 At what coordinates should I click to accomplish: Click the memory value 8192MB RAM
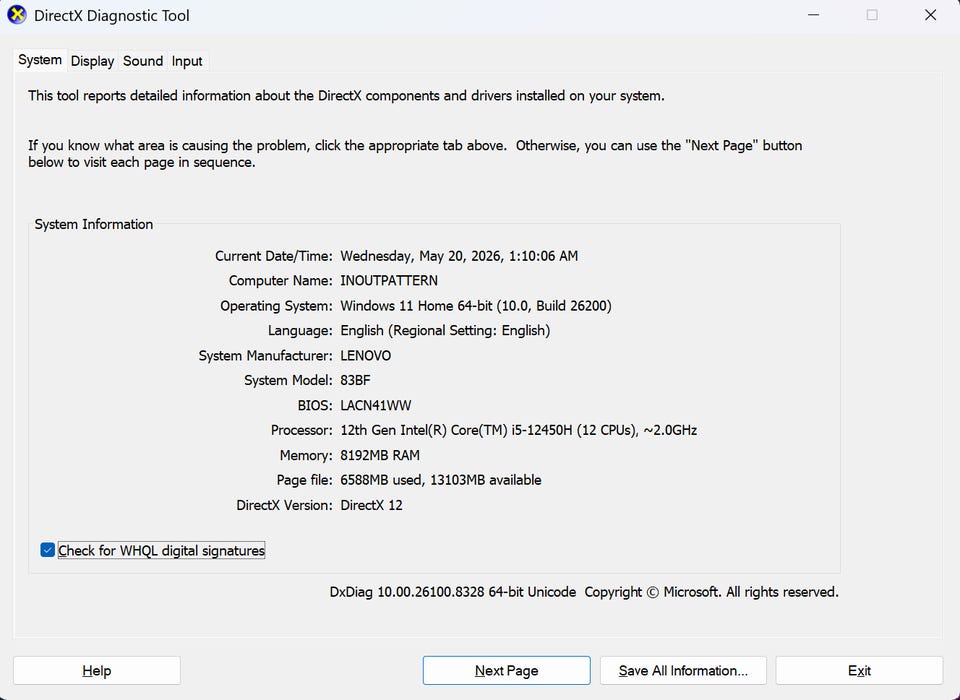pos(380,456)
